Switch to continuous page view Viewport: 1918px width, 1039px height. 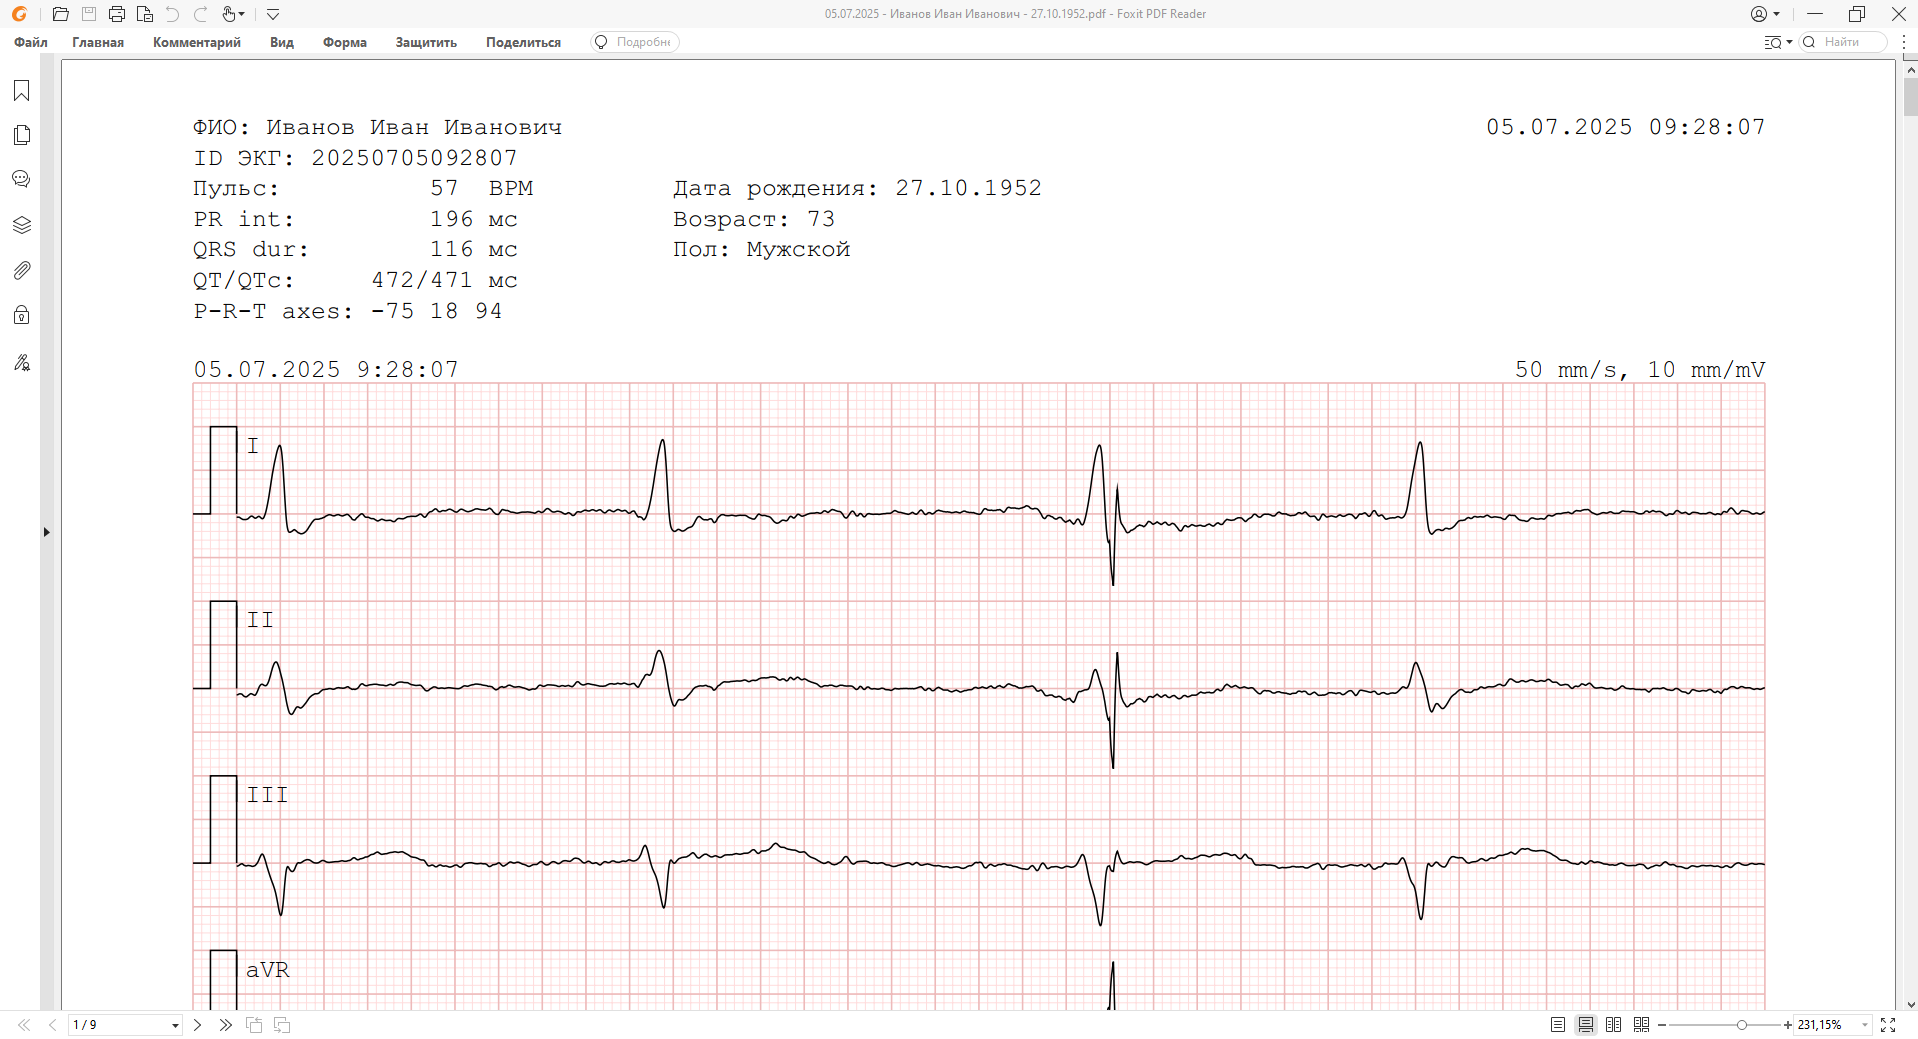coord(1586,1025)
